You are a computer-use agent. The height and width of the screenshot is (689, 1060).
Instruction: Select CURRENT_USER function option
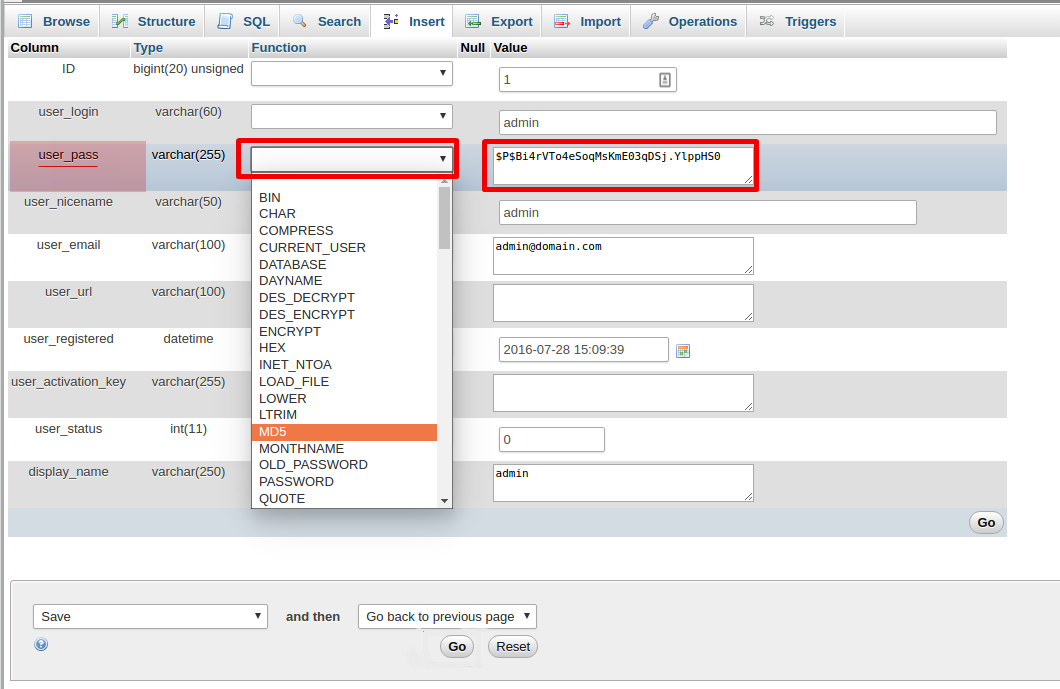pos(344,247)
